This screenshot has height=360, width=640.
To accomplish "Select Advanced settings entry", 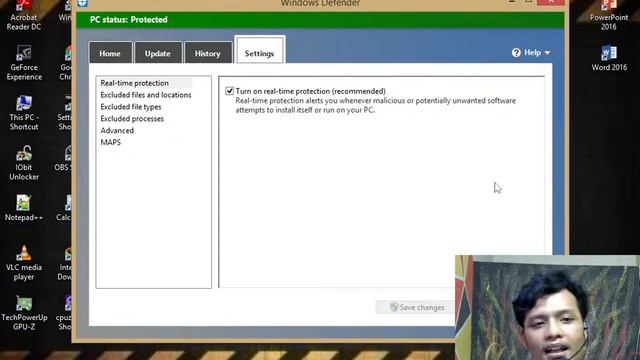I will (117, 130).
